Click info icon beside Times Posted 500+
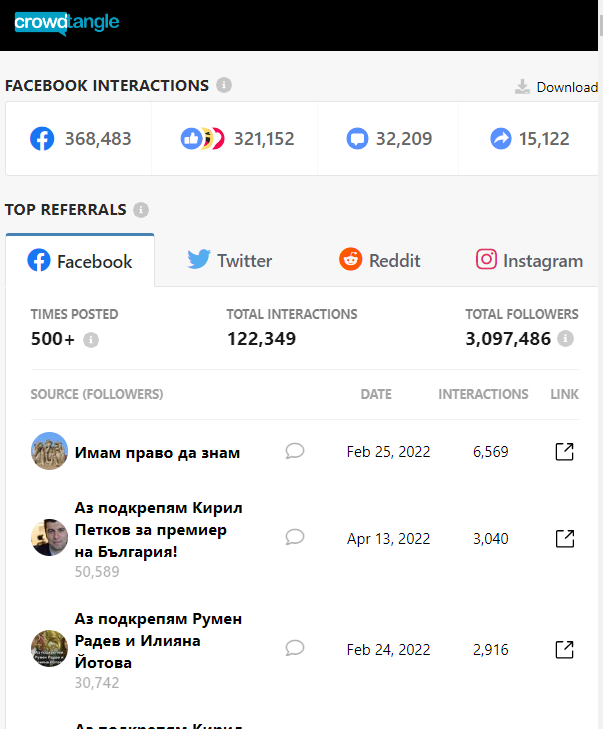The width and height of the screenshot is (603, 729). 91,340
